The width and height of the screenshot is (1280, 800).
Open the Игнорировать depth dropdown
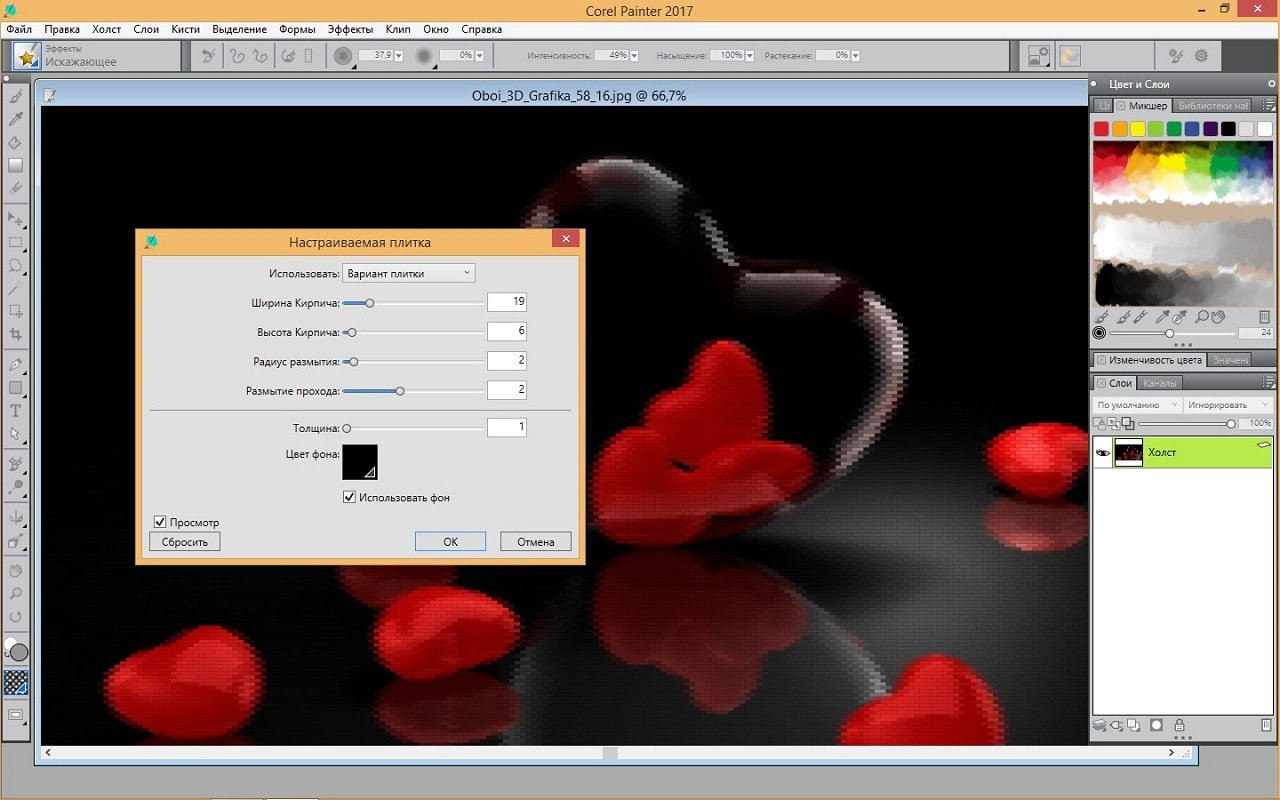(1228, 405)
